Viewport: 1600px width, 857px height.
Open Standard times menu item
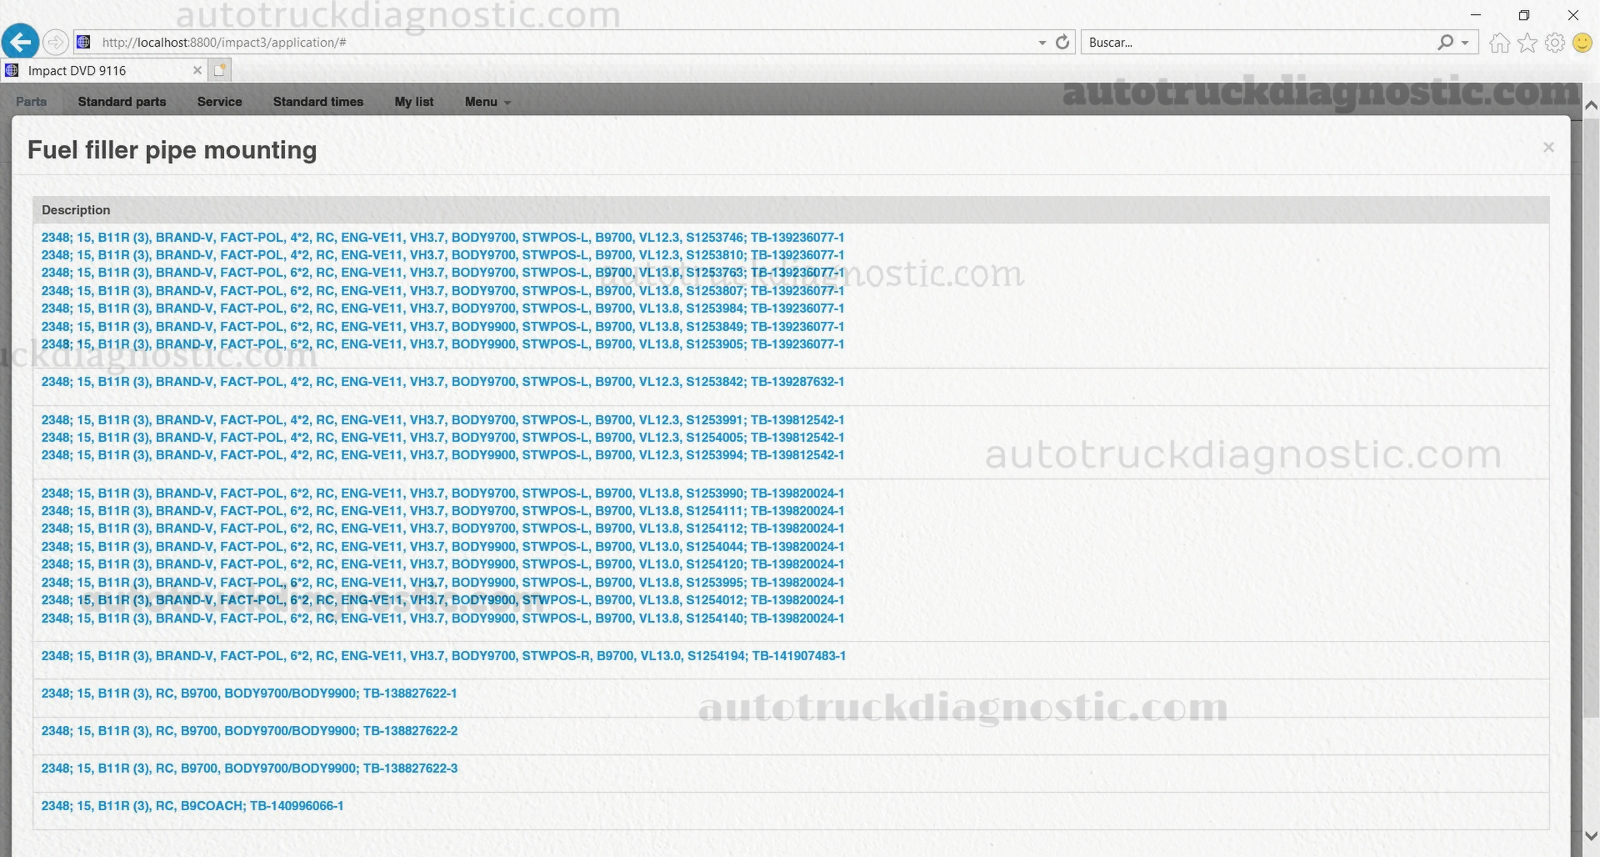coord(318,102)
